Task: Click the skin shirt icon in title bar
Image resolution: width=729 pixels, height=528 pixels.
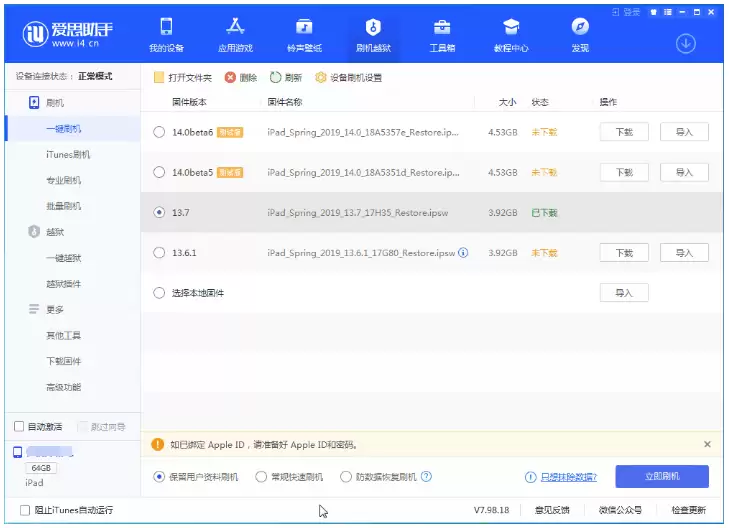Action: (654, 12)
